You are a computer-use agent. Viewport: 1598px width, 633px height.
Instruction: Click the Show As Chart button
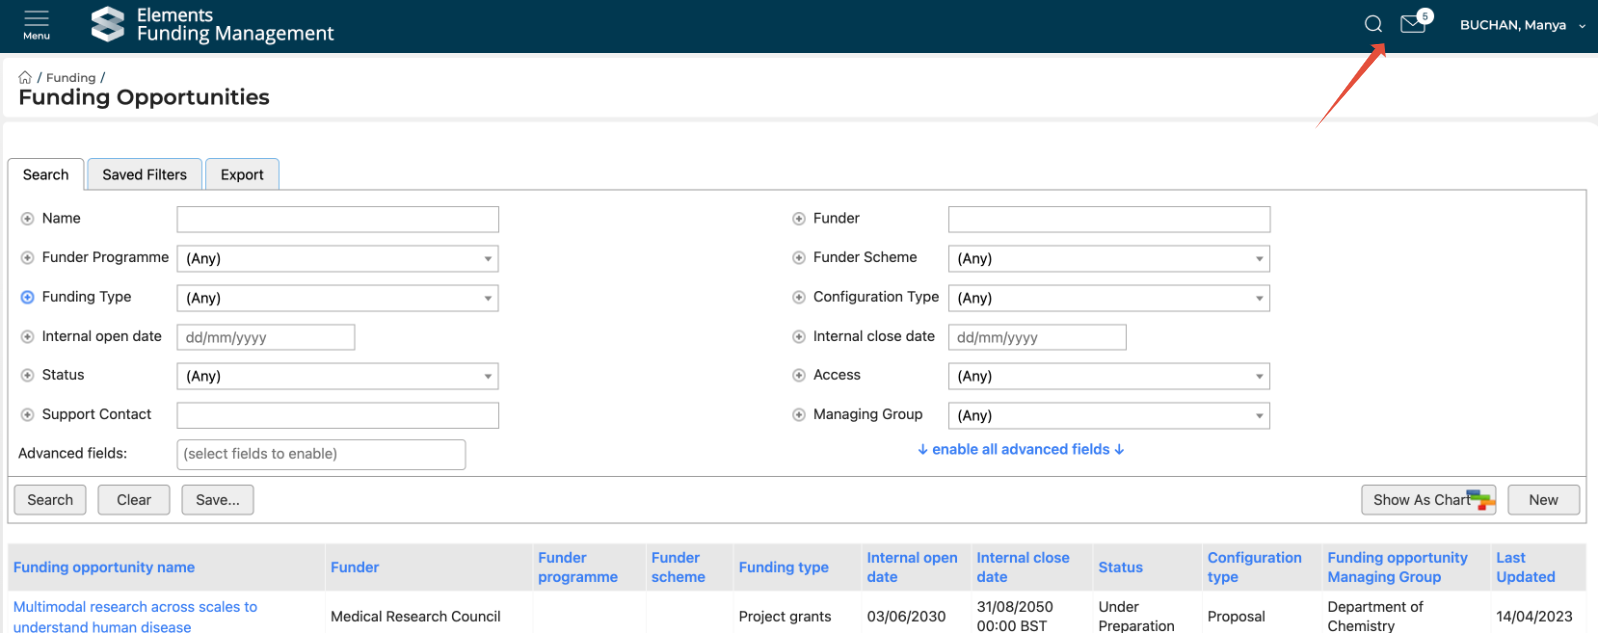pyautogui.click(x=1427, y=500)
